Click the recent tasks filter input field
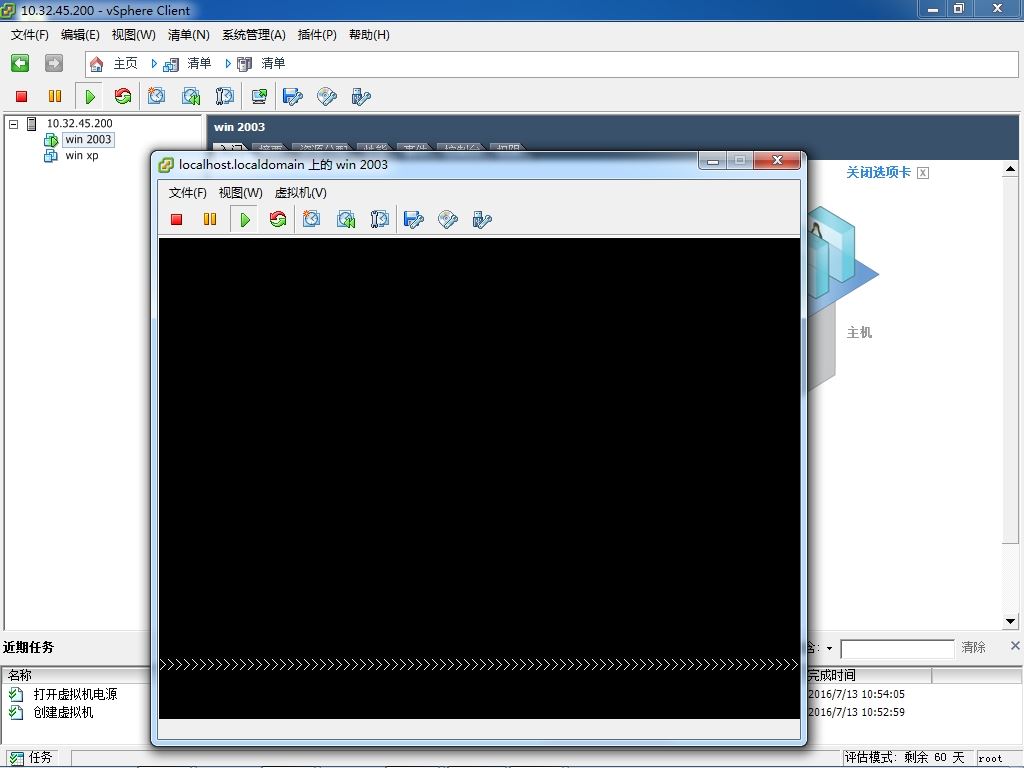 (897, 648)
